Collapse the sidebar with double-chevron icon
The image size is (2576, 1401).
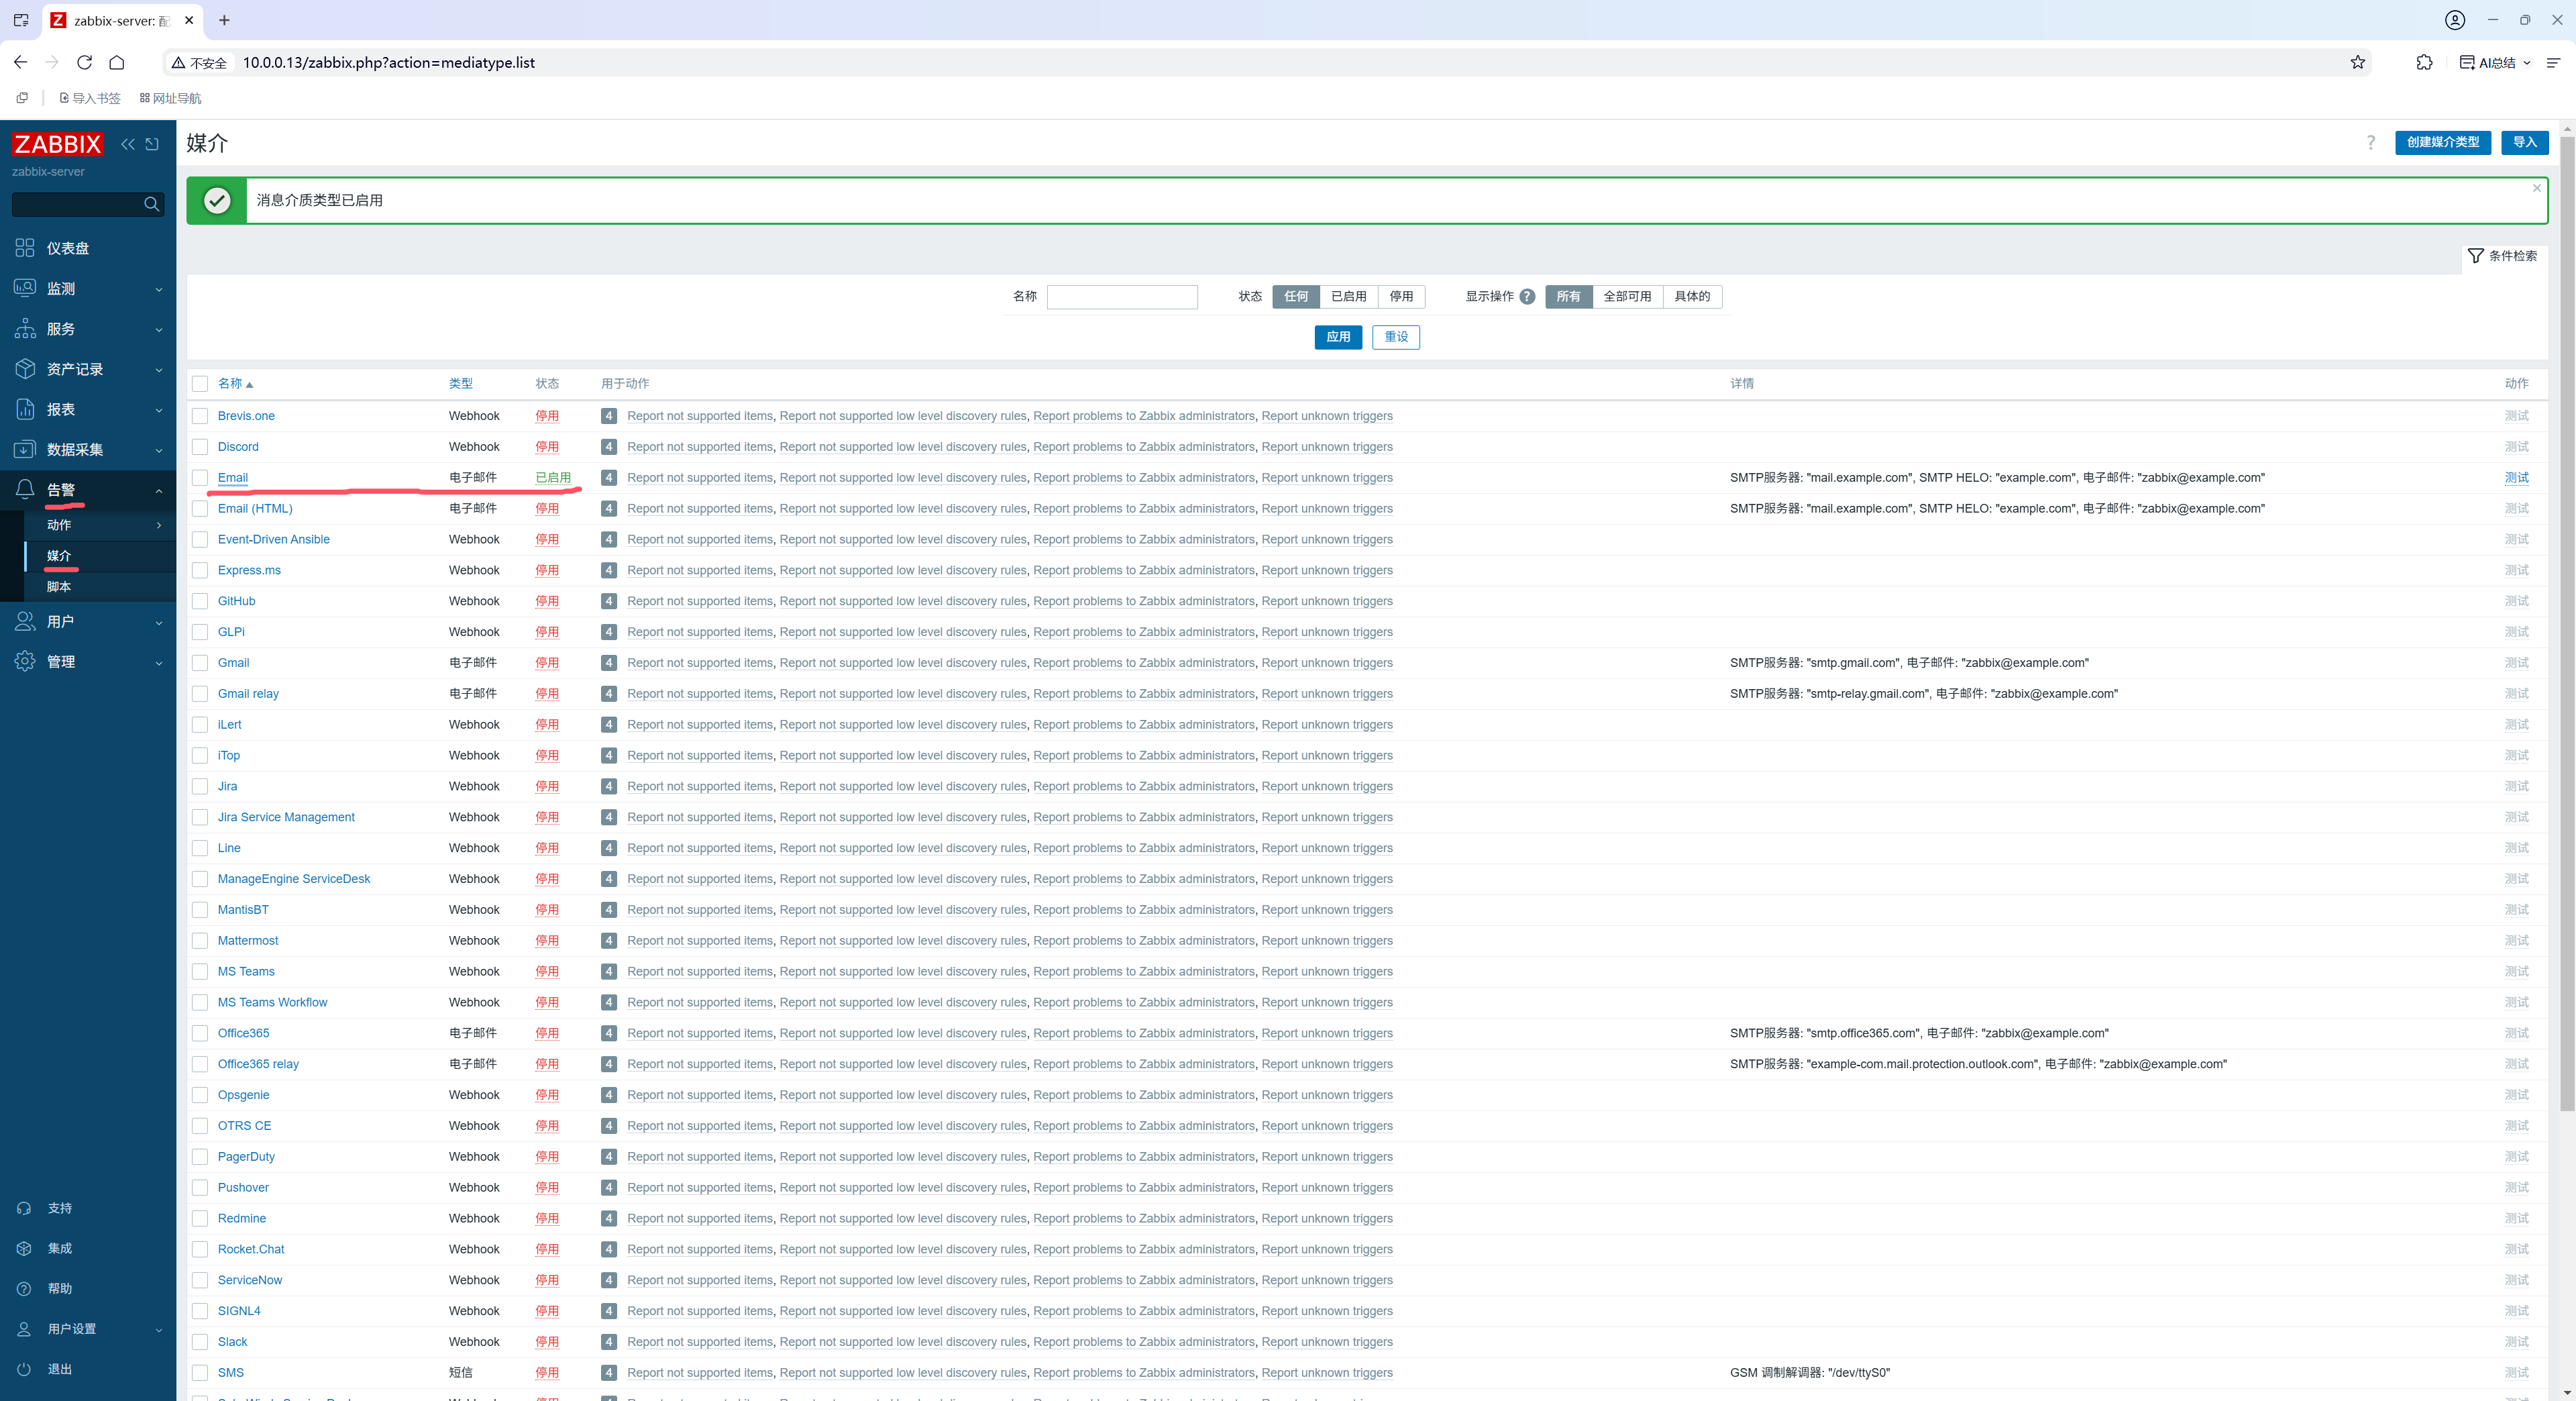[x=128, y=144]
